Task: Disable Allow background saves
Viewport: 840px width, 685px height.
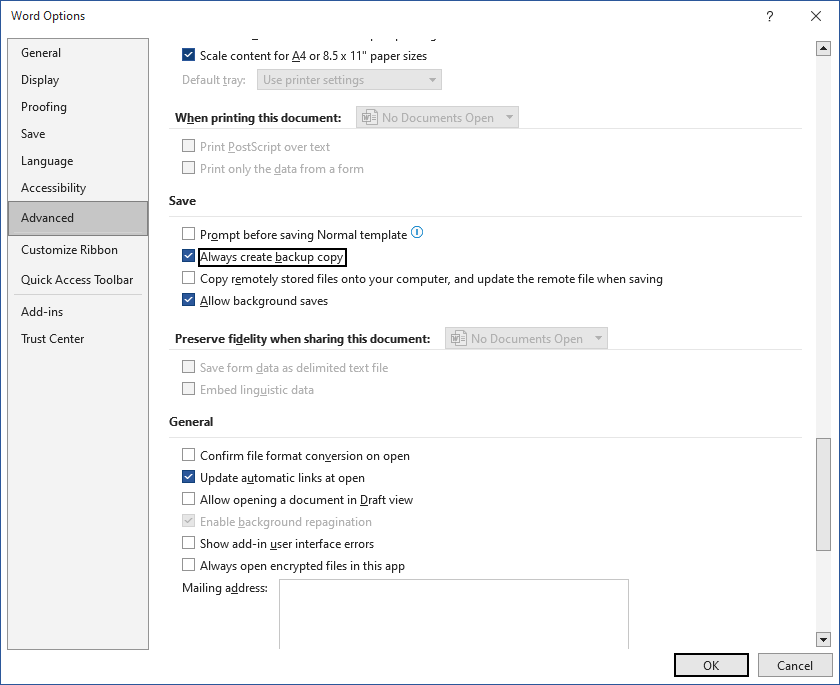Action: pos(189,300)
